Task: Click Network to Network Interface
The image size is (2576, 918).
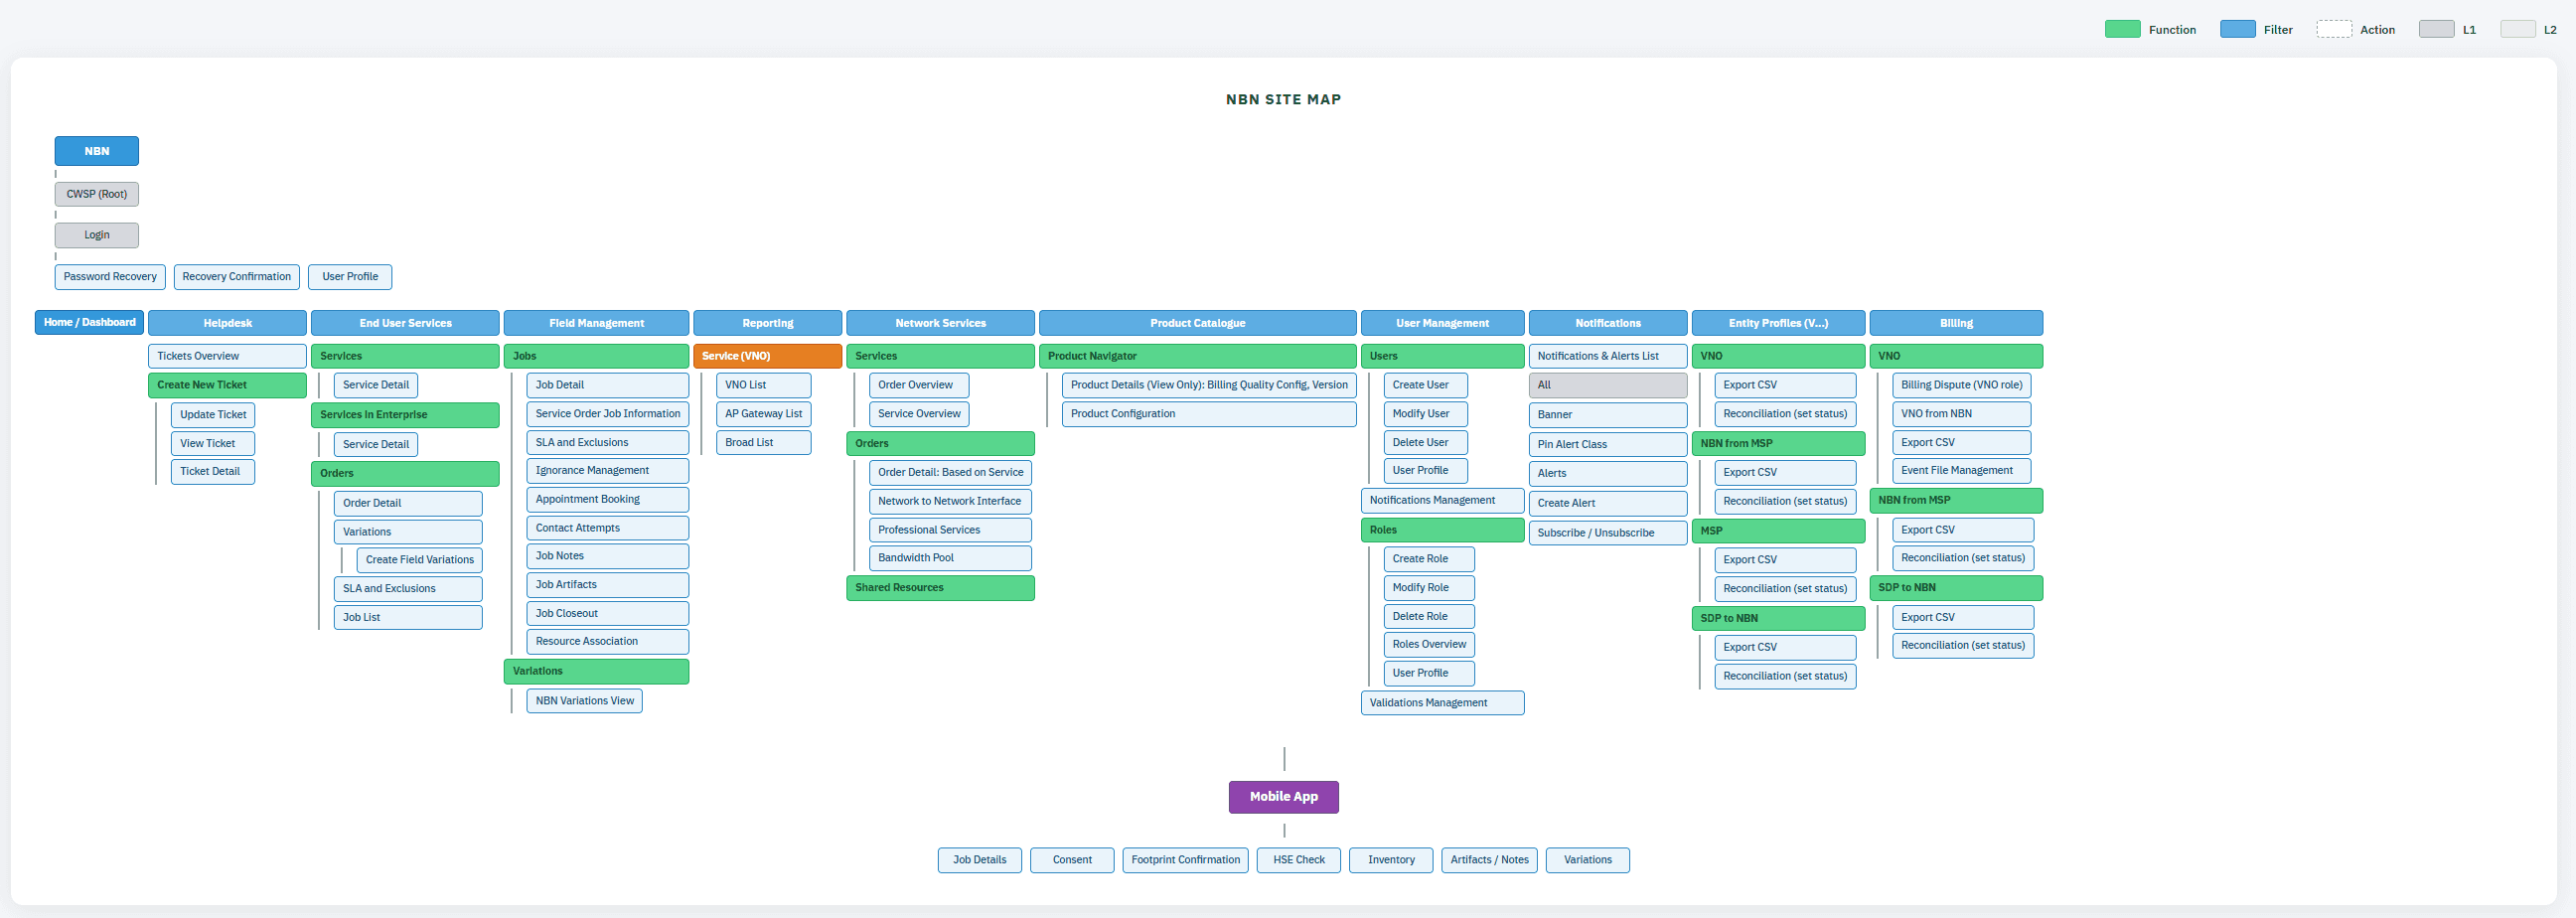Action: click(x=950, y=502)
